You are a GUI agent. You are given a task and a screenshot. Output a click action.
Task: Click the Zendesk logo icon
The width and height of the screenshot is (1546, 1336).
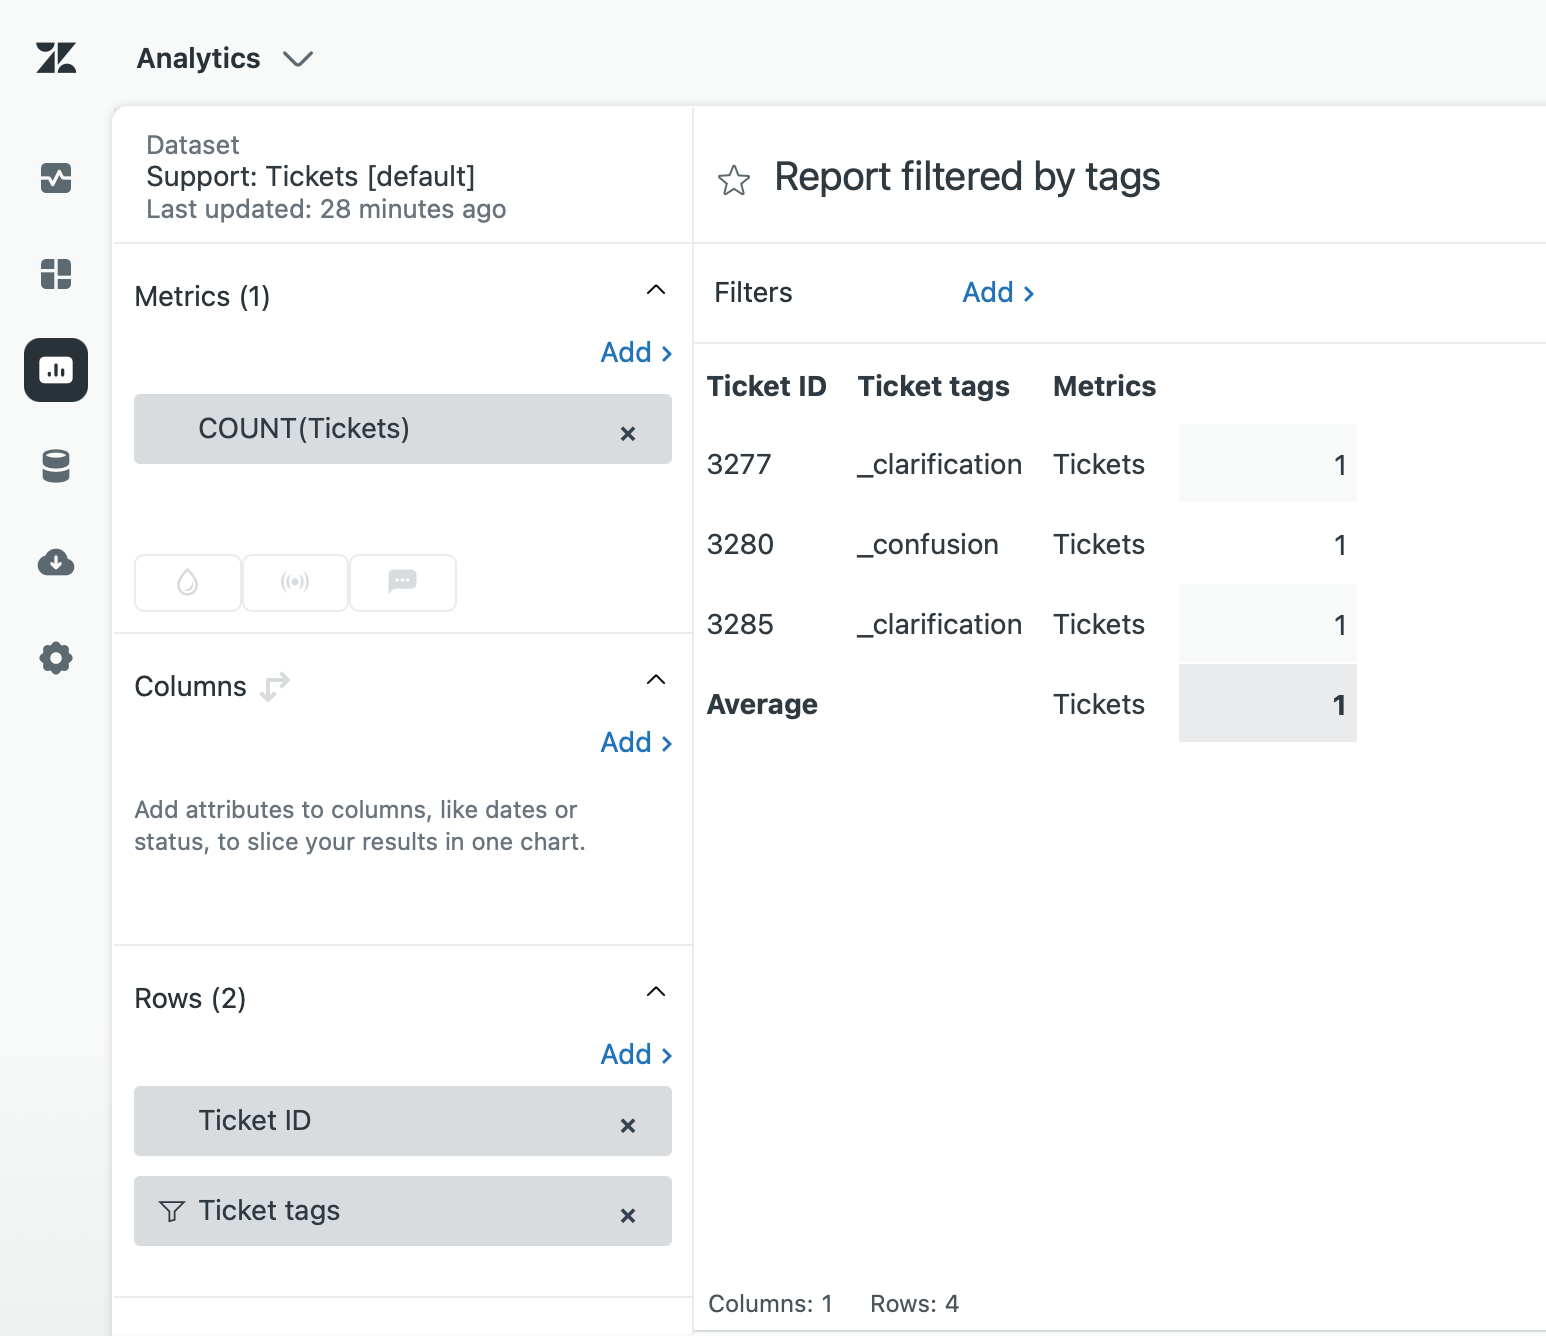56,58
